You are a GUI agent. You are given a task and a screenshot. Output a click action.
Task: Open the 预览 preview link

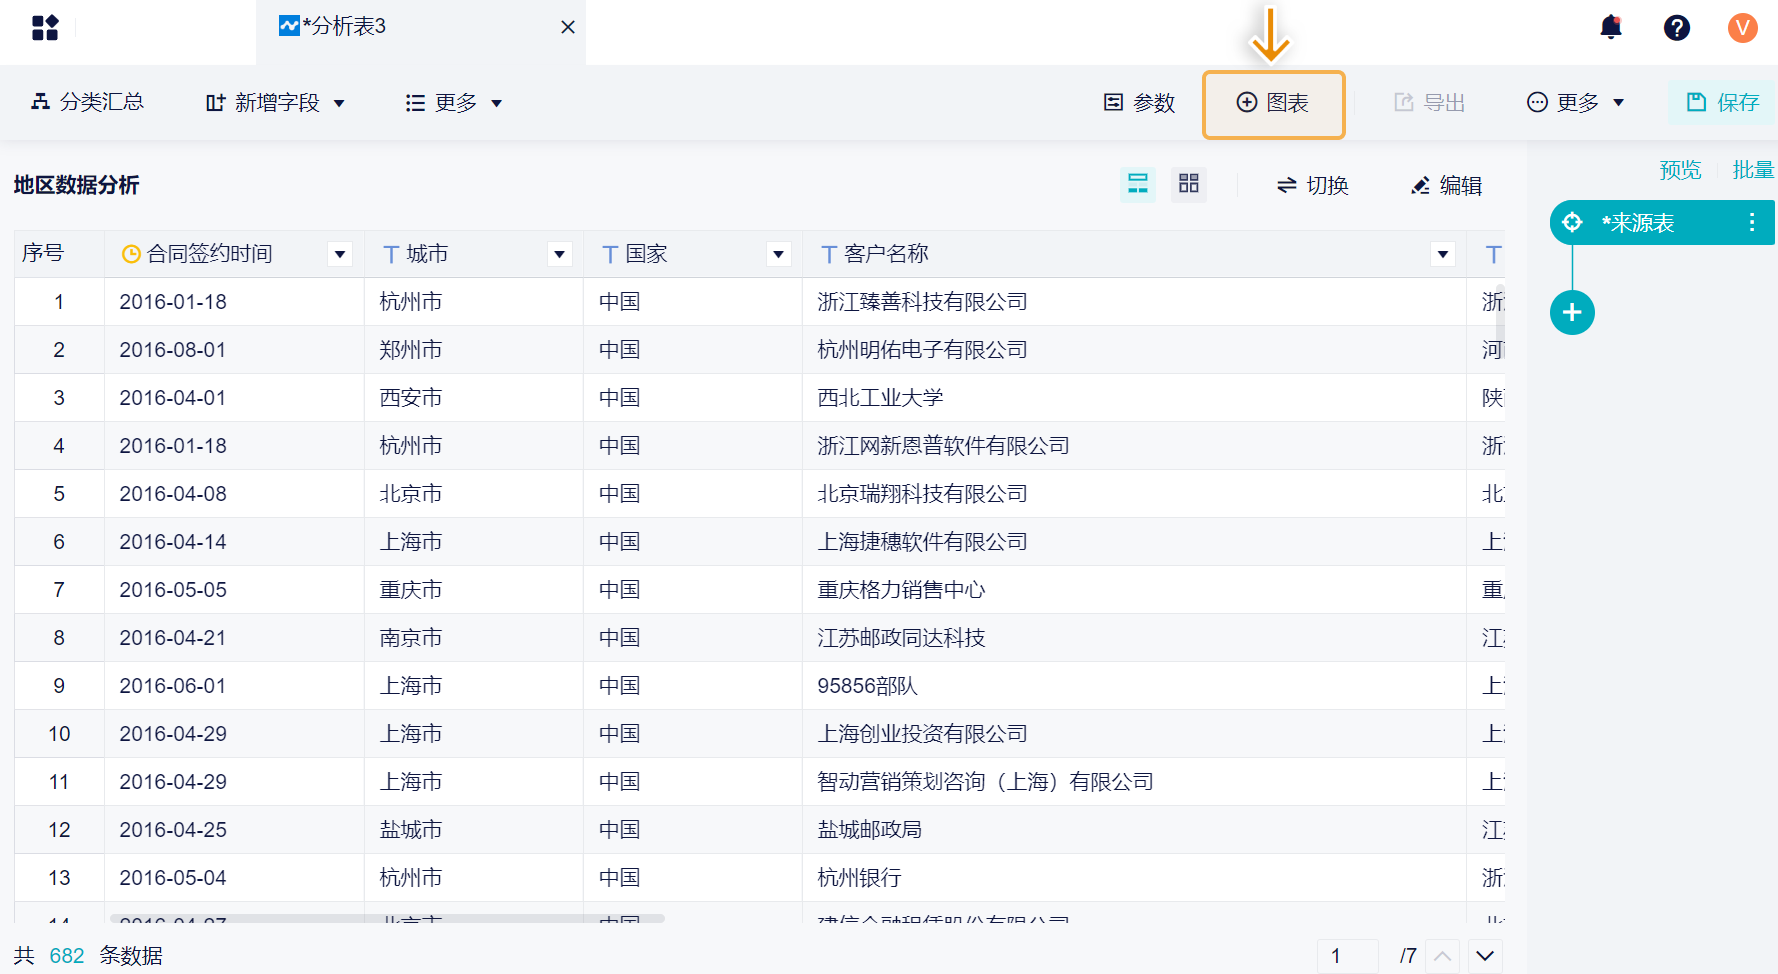[1680, 170]
